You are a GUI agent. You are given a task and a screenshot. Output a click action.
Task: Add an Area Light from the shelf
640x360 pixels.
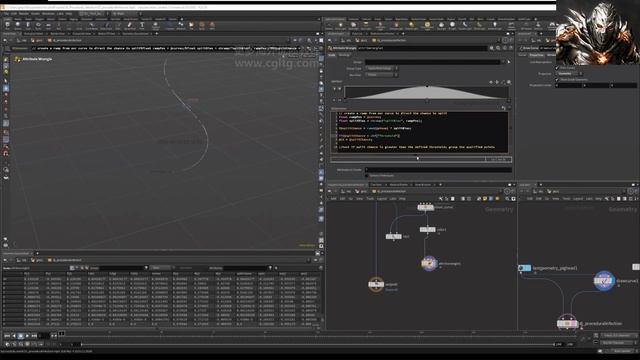point(366,26)
